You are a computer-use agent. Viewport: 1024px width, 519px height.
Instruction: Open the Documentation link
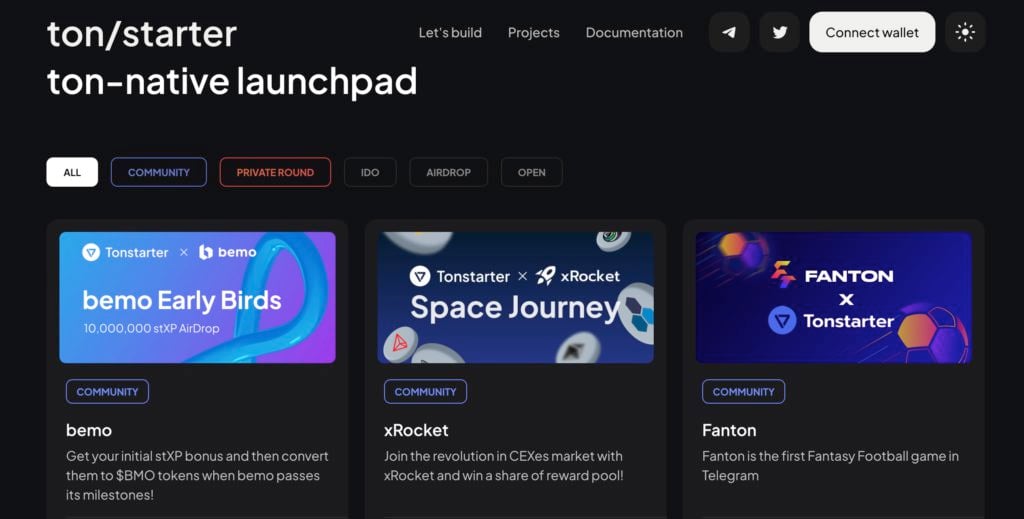tap(634, 33)
